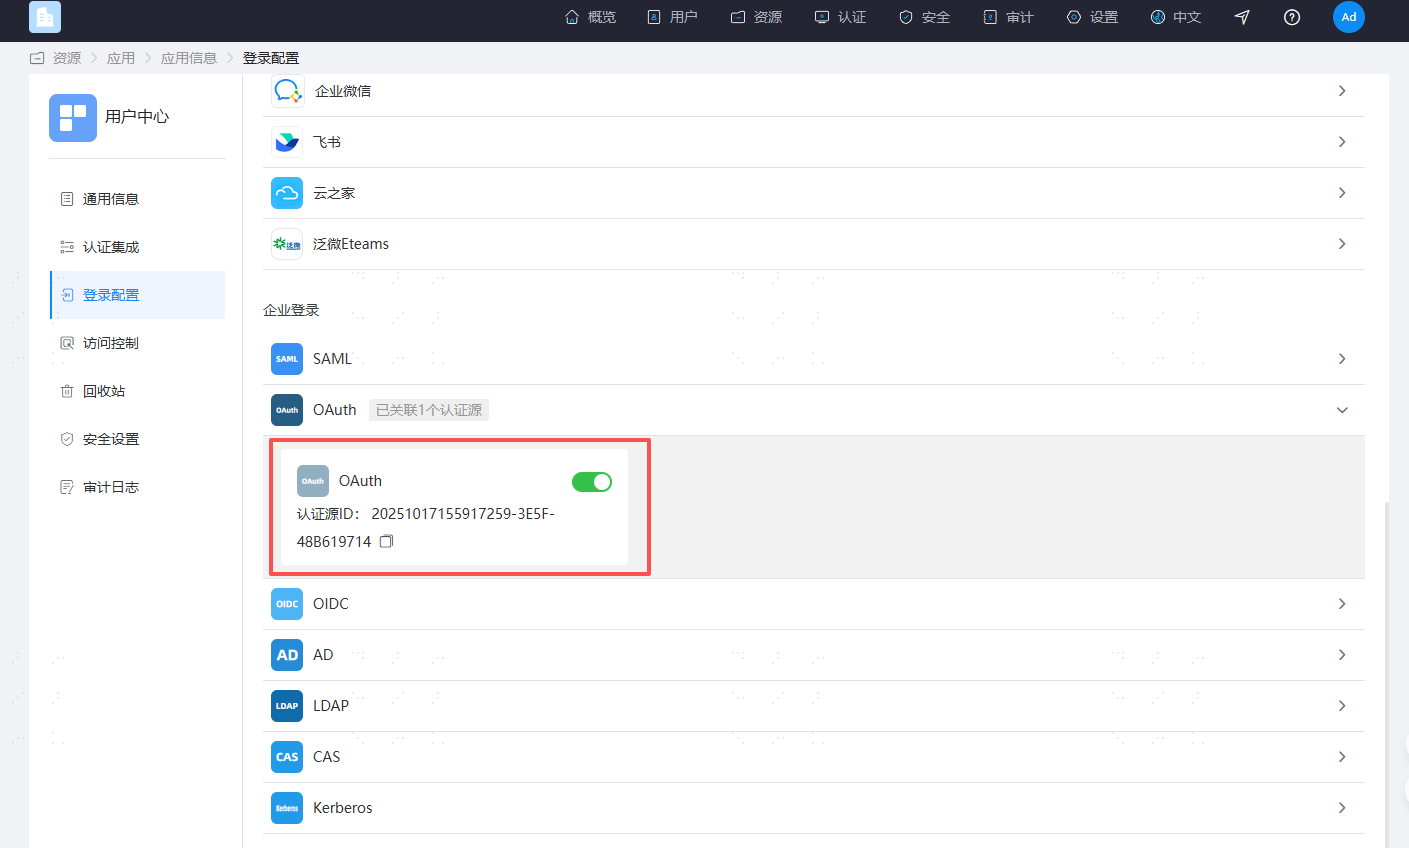Click the help question mark icon
This screenshot has height=848, width=1409.
point(1292,17)
